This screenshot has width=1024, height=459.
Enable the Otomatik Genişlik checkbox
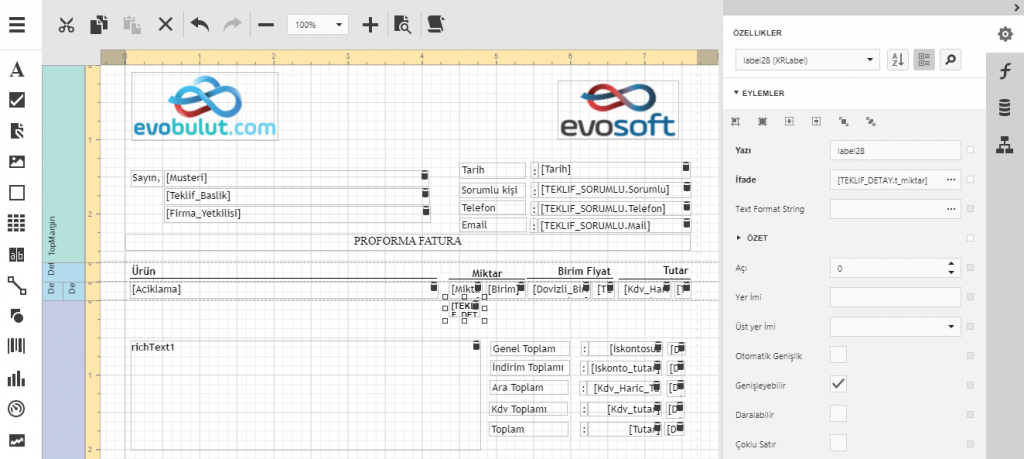(838, 354)
